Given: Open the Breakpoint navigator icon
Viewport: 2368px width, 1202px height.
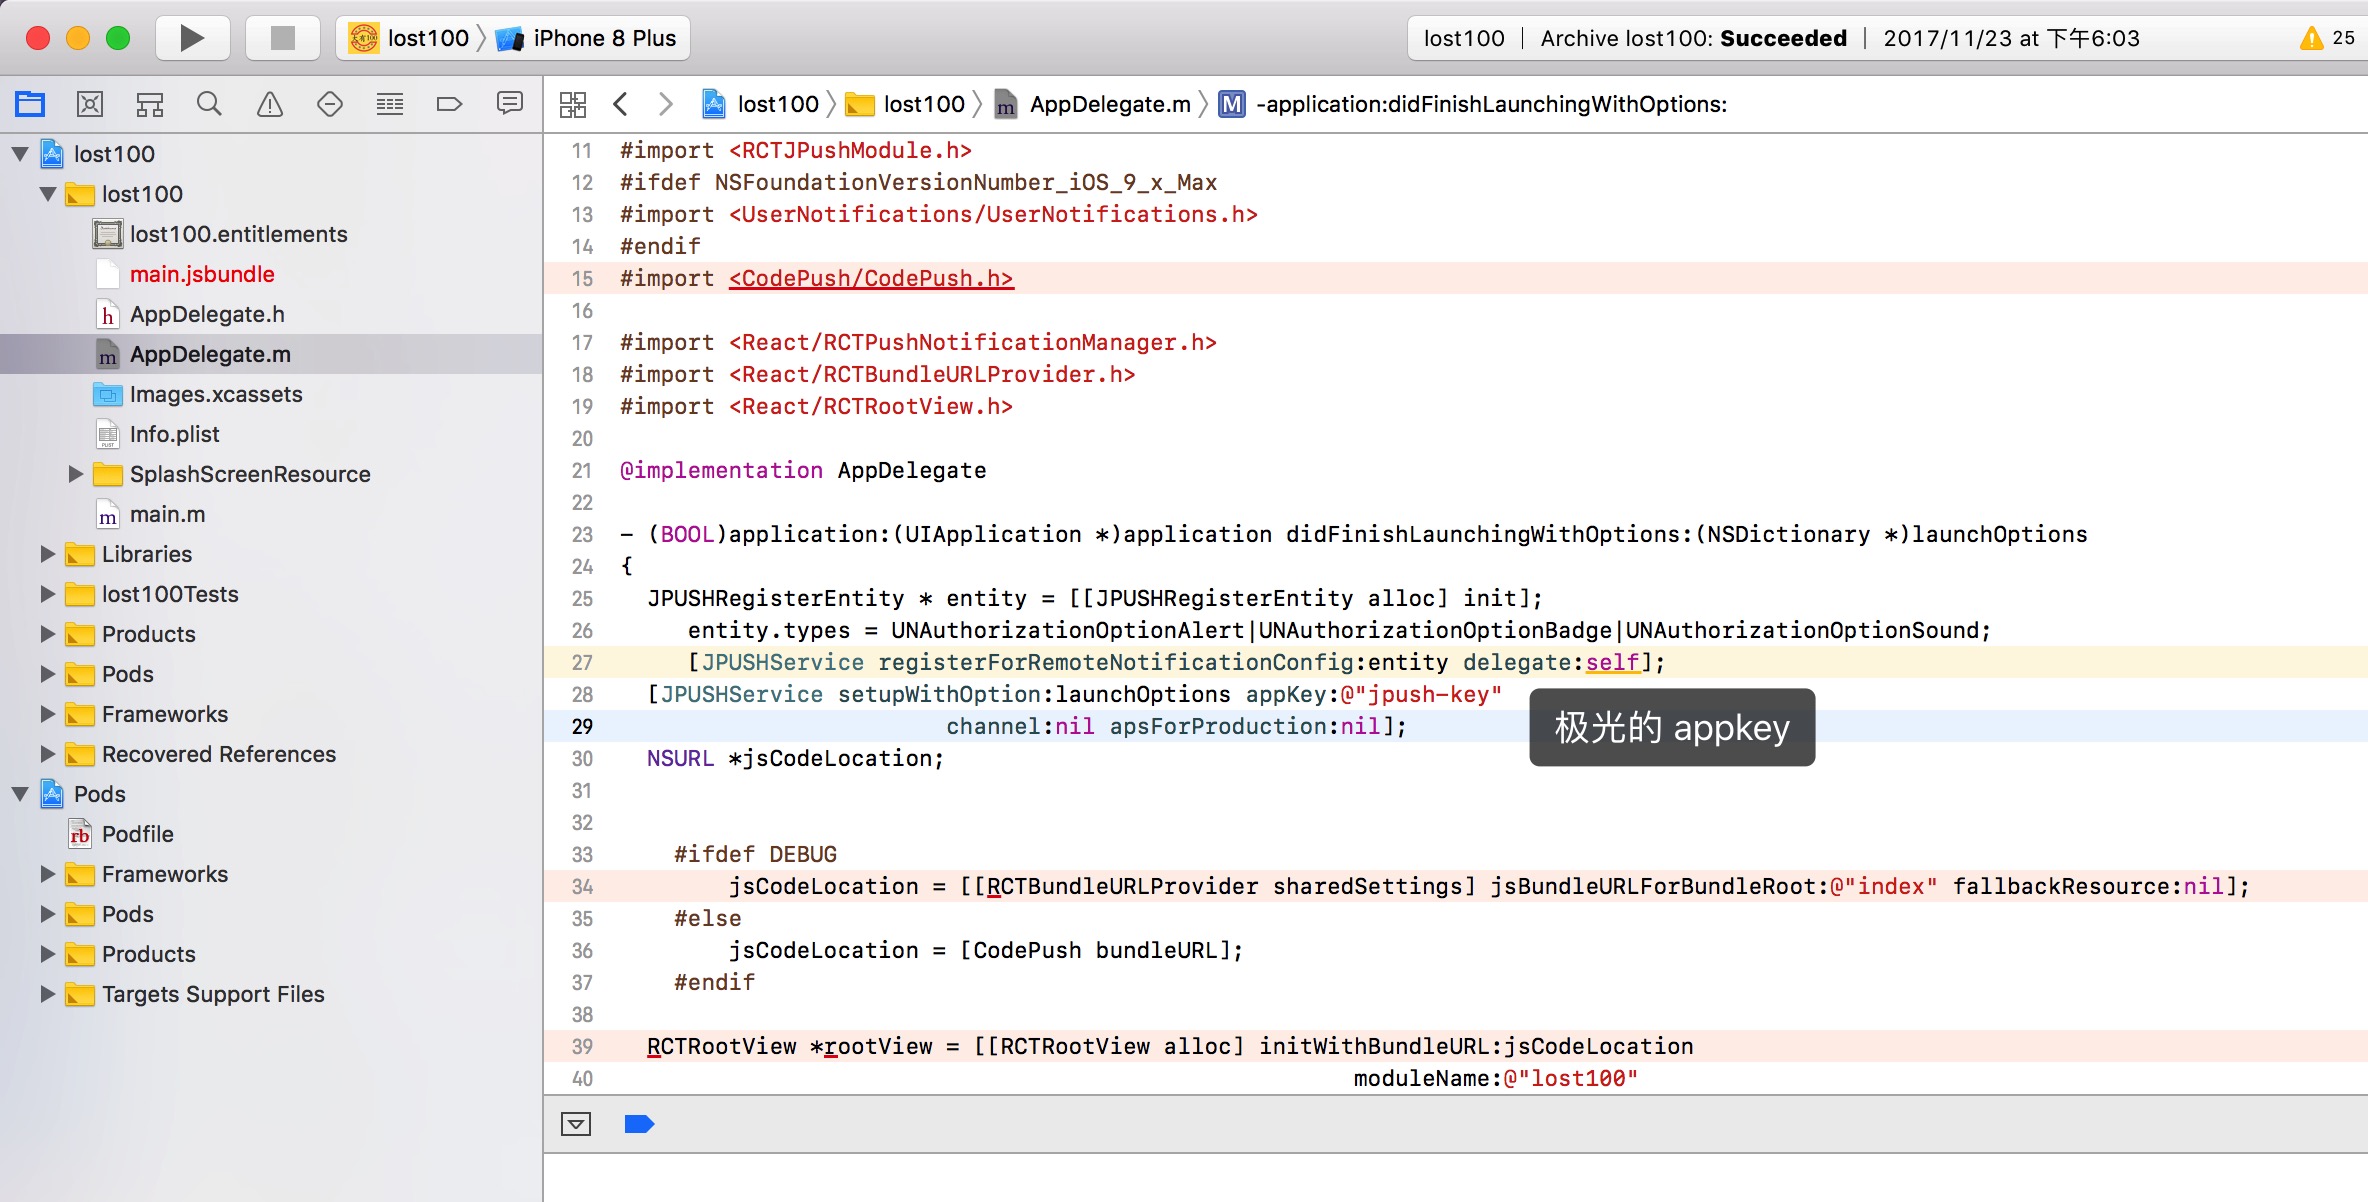Looking at the screenshot, I should point(449,104).
